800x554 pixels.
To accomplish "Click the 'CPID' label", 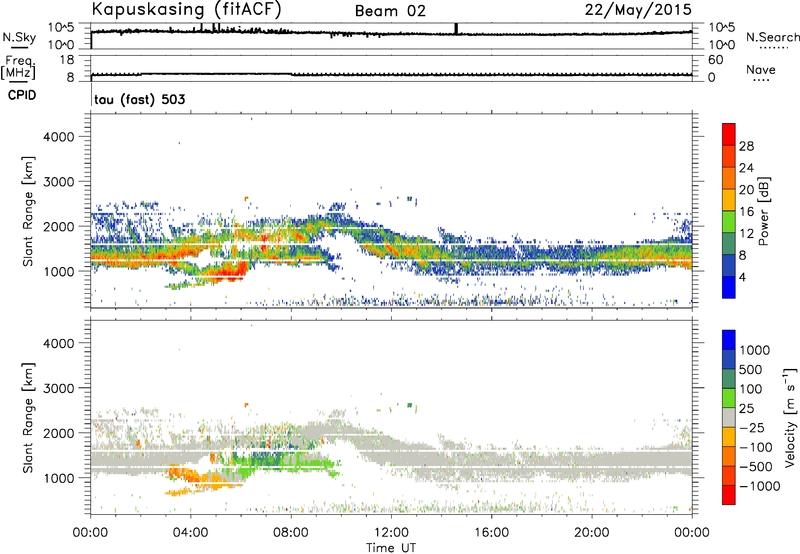I will [x=22, y=95].
